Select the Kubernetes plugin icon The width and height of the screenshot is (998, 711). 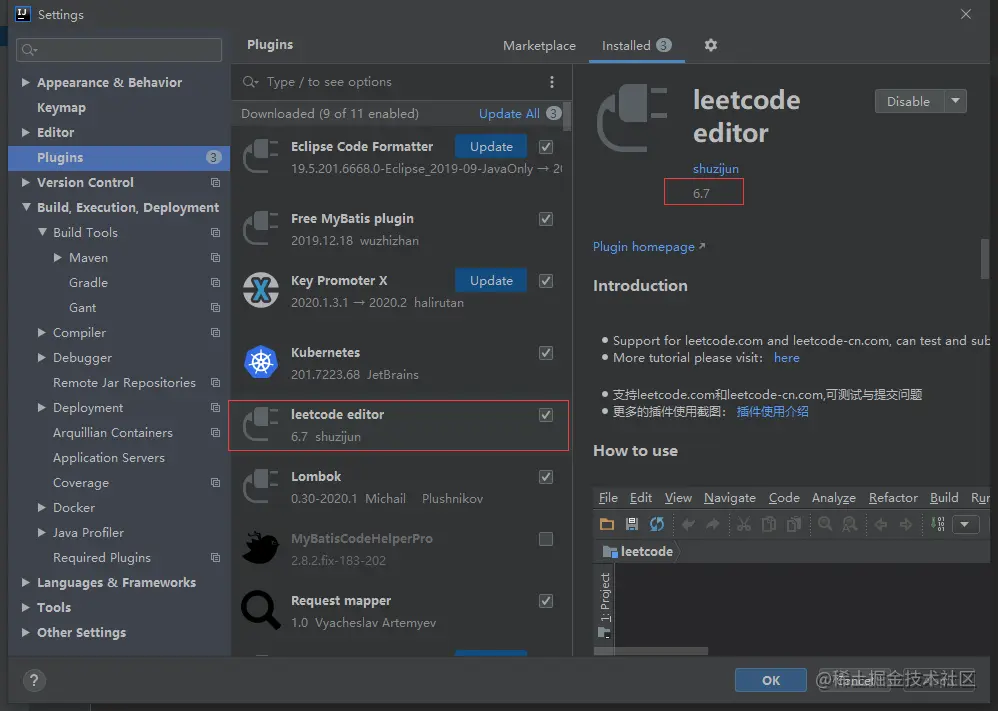pos(261,362)
